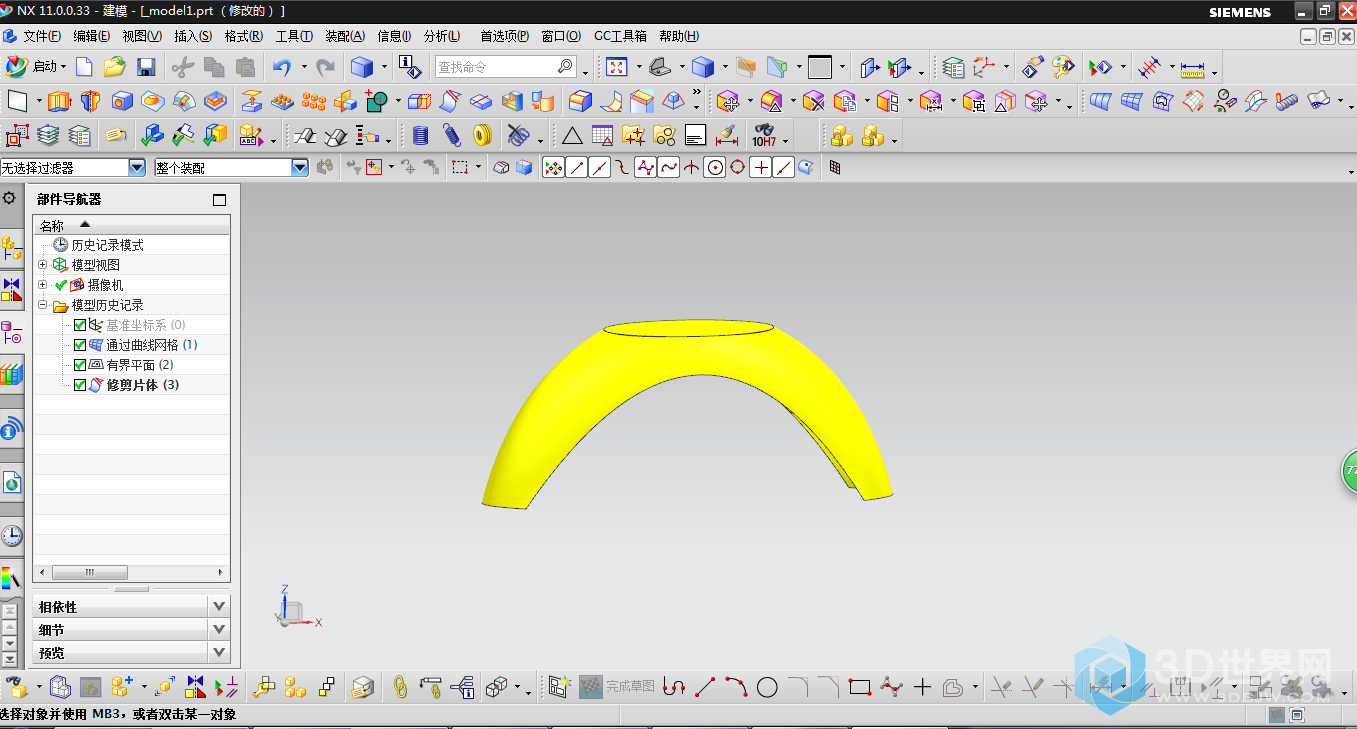Open the 整个装配 selection scope dropdown
The width and height of the screenshot is (1357, 729).
click(300, 168)
